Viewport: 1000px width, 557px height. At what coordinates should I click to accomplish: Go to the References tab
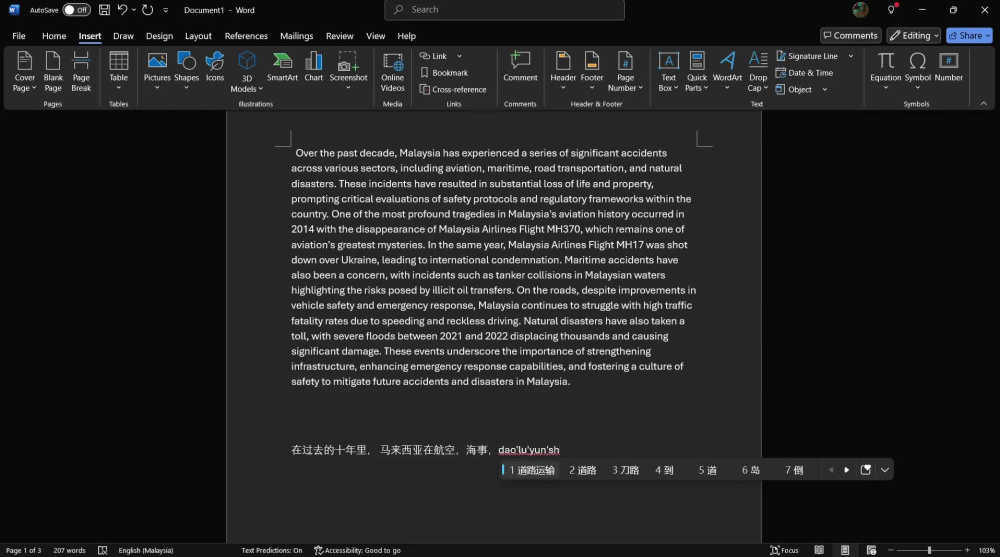tap(246, 36)
